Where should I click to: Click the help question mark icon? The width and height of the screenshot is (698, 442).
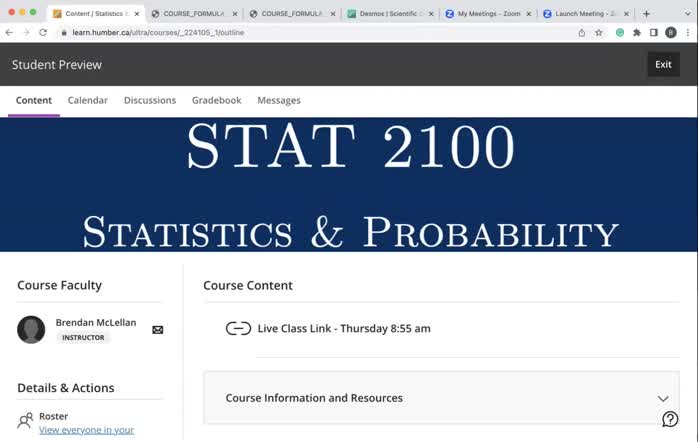pos(670,419)
